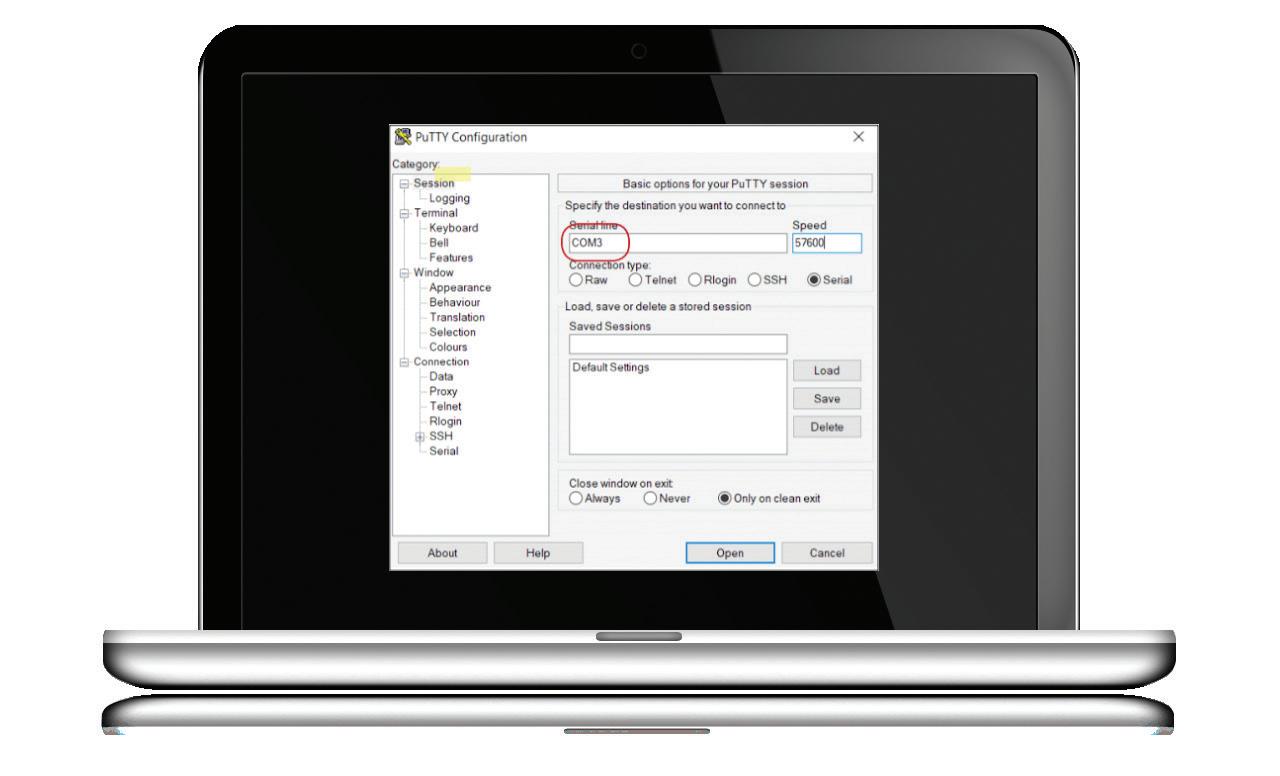Open the Appearance settings category
Screen dimensions: 1280x776
(460, 288)
